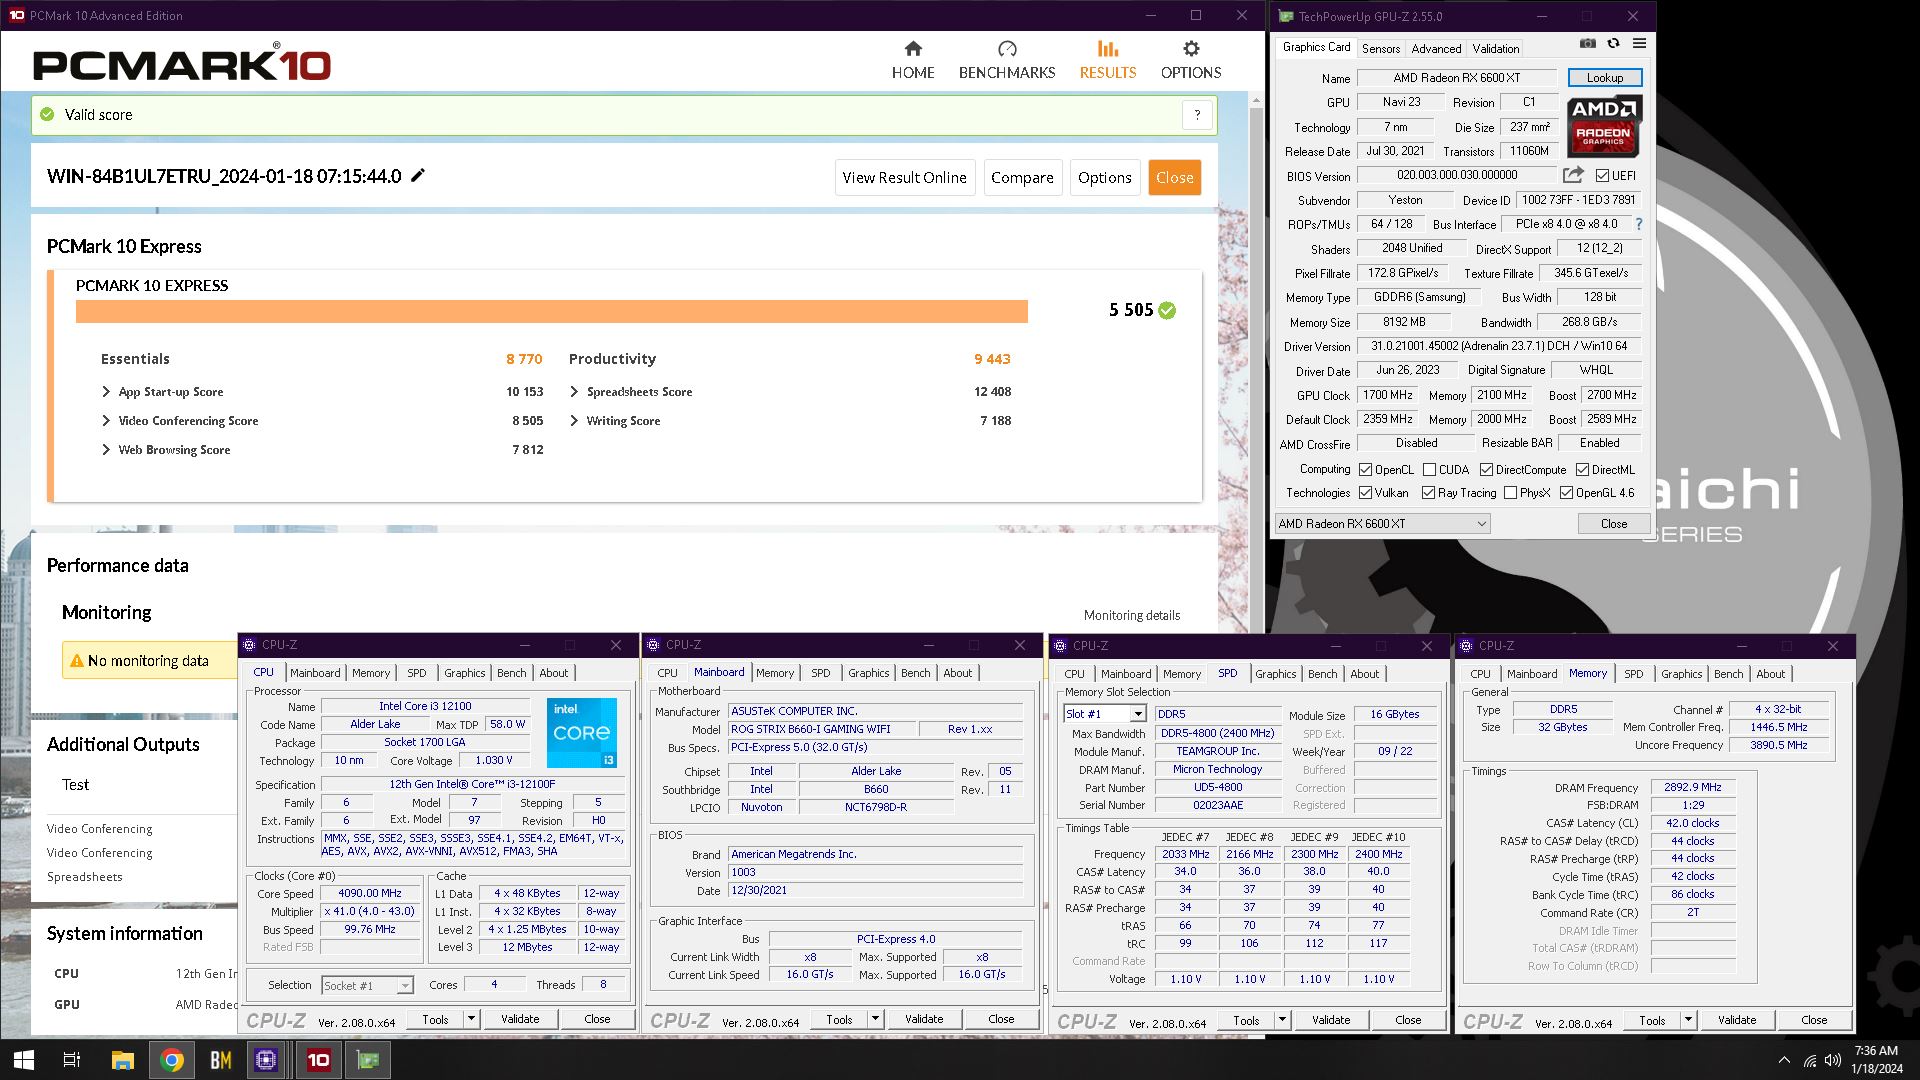Toggle the CUDA checkbox
Image resolution: width=1920 pixels, height=1080 pixels.
1429,469
